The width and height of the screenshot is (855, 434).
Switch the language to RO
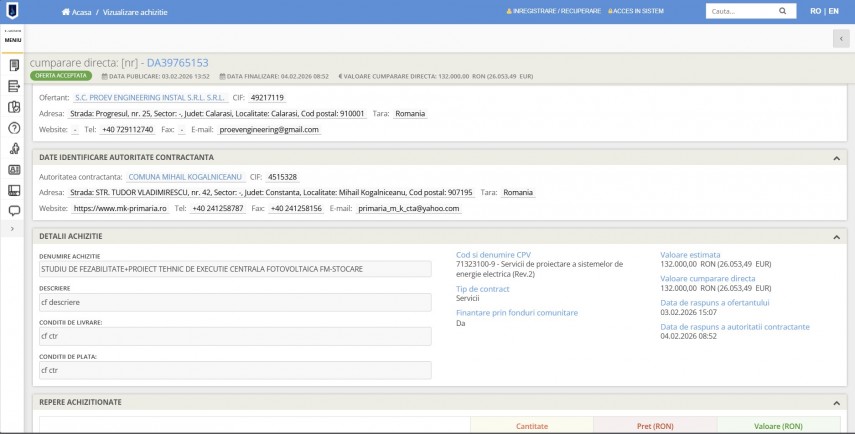[x=816, y=11]
